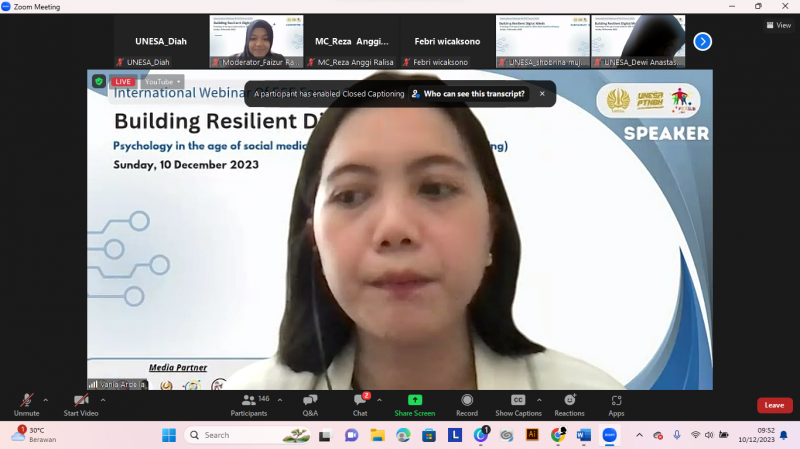Unmute the microphone

[x=26, y=406]
